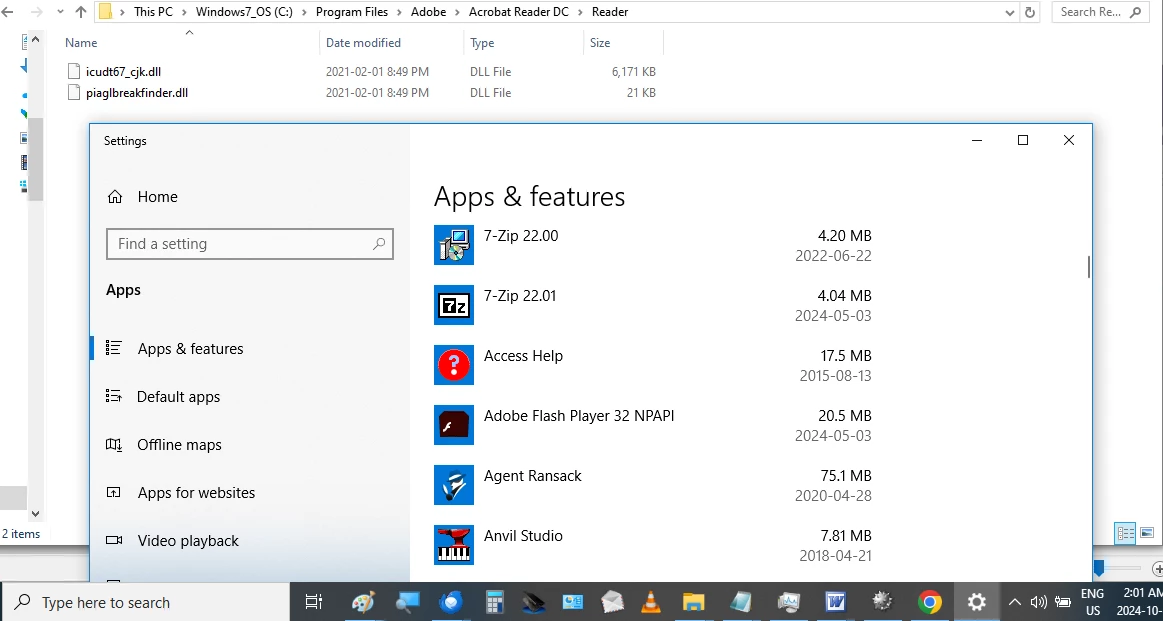Viewport: 1163px width, 621px height.
Task: Click the Anvil Studio piano icon
Action: pos(454,545)
